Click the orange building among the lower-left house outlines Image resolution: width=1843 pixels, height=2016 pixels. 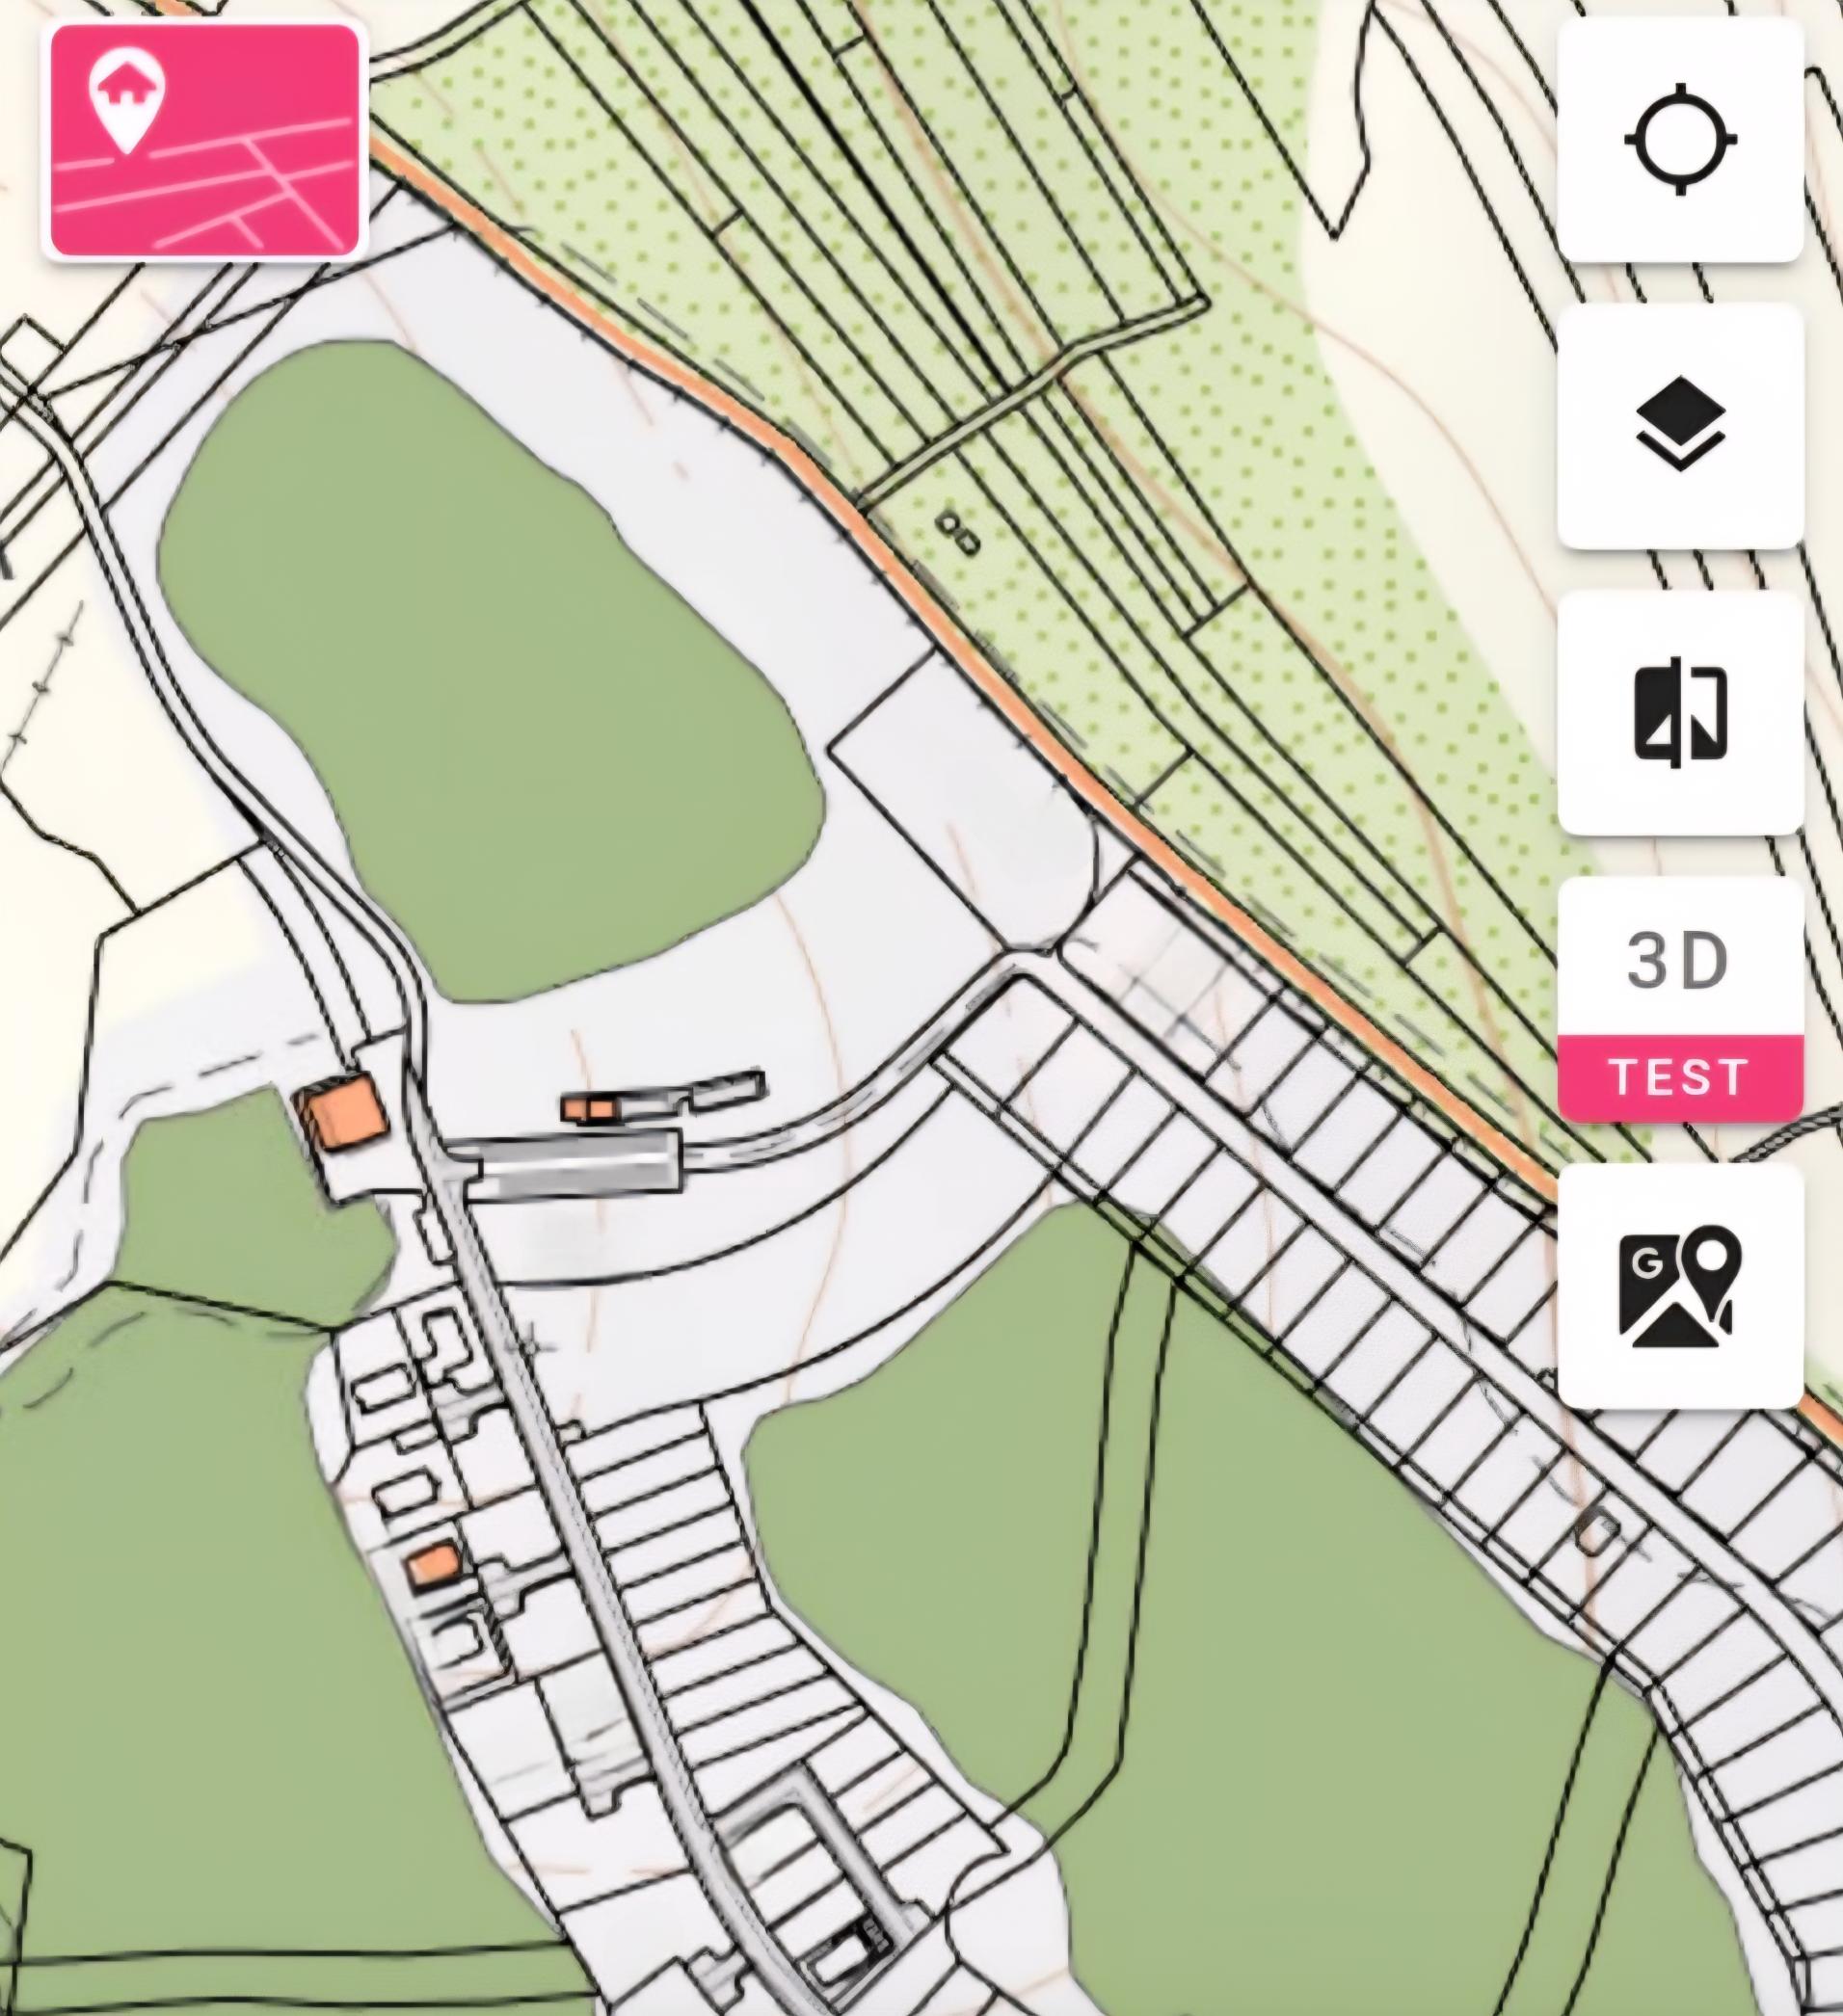click(435, 1564)
